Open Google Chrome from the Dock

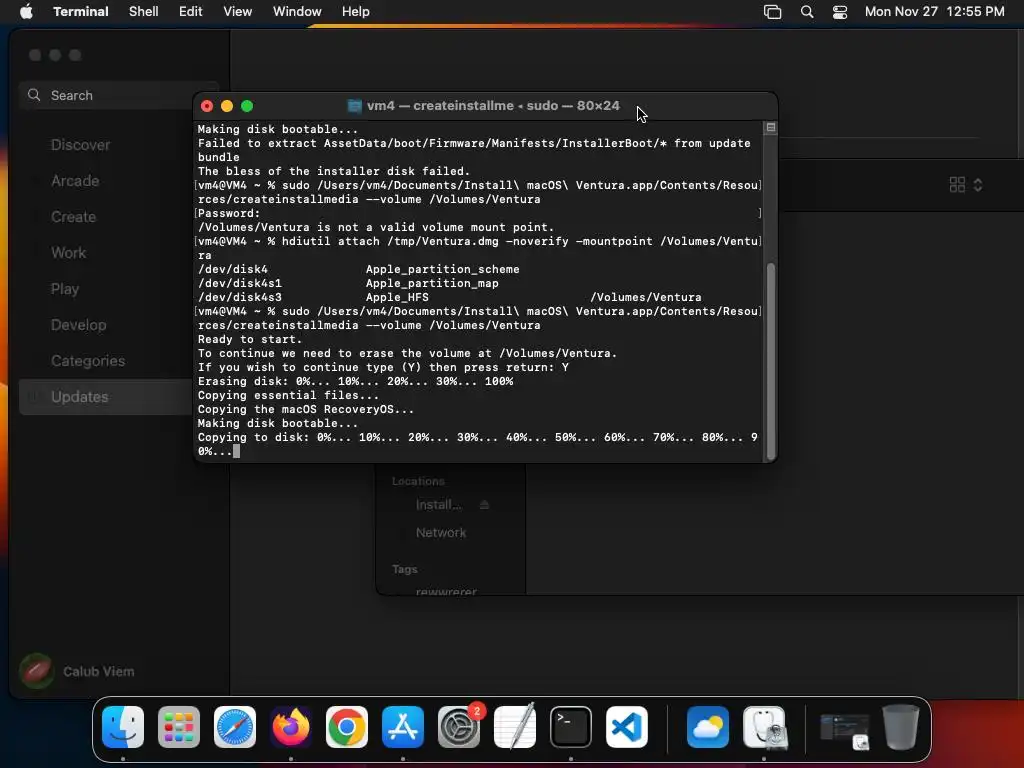[347, 727]
